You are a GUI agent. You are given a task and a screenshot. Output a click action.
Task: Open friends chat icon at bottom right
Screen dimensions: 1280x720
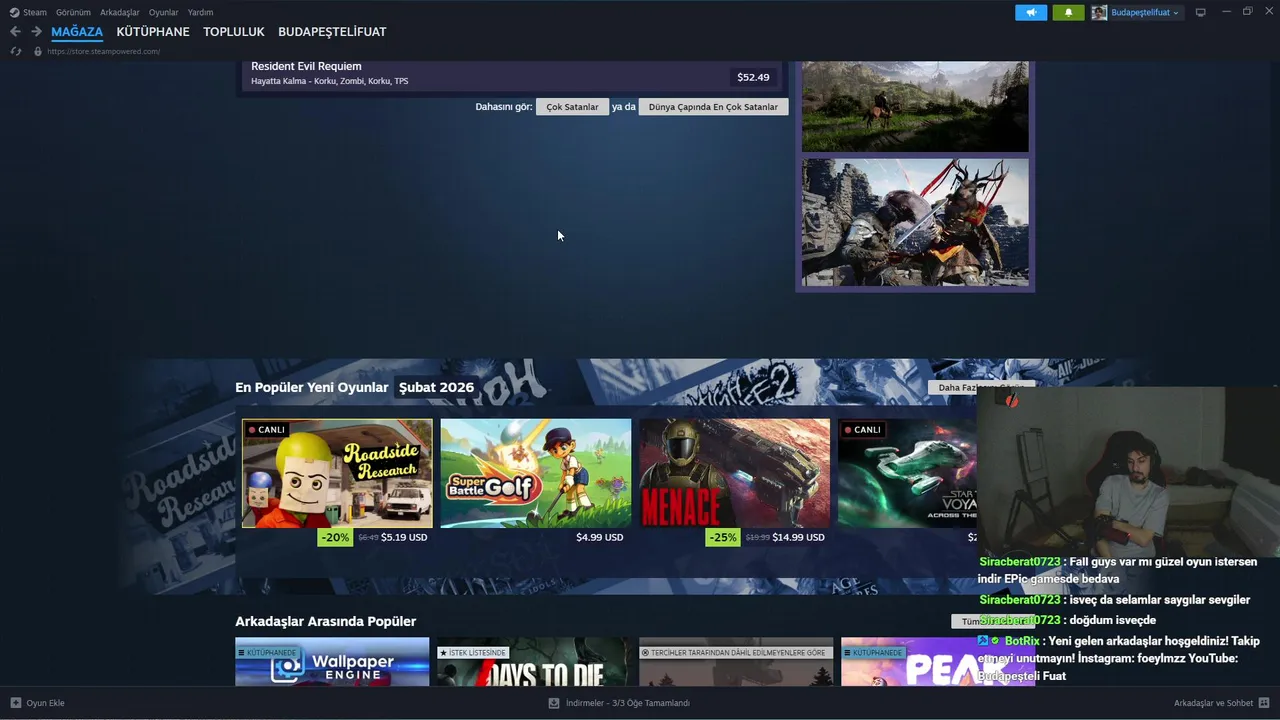(x=1265, y=703)
